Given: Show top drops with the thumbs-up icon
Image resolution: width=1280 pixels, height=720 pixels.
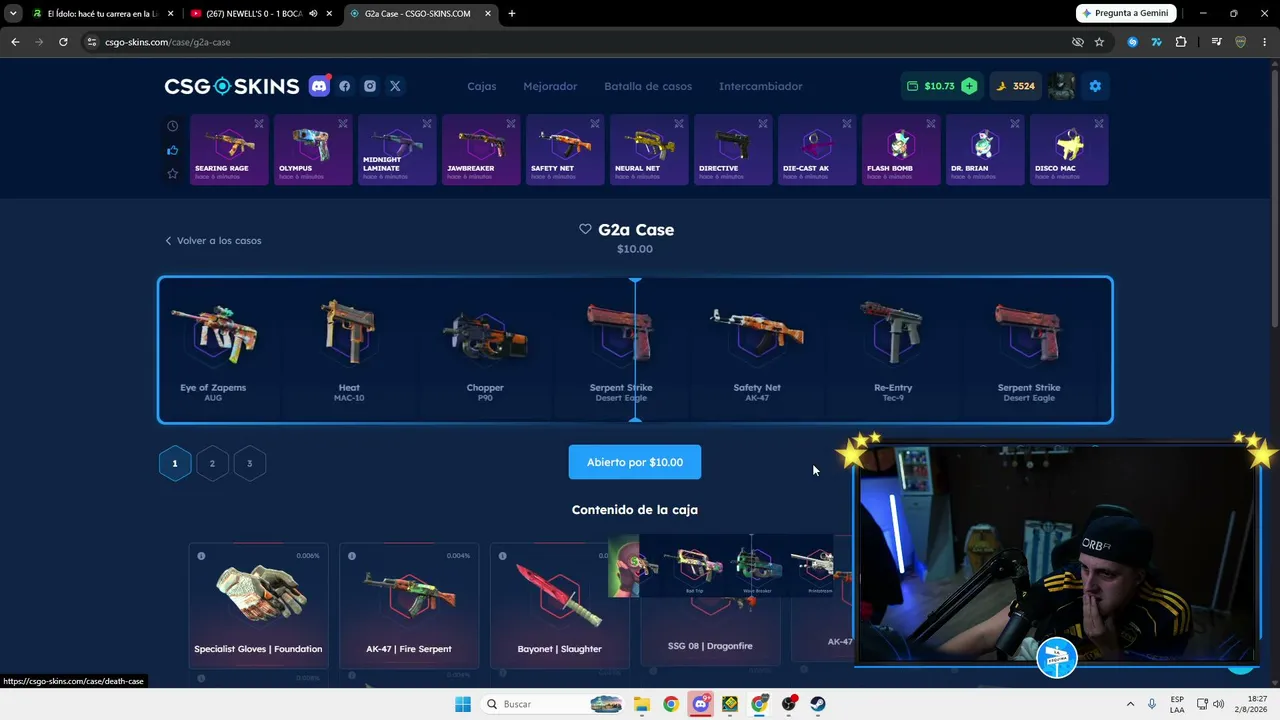Looking at the screenshot, I should tap(173, 150).
